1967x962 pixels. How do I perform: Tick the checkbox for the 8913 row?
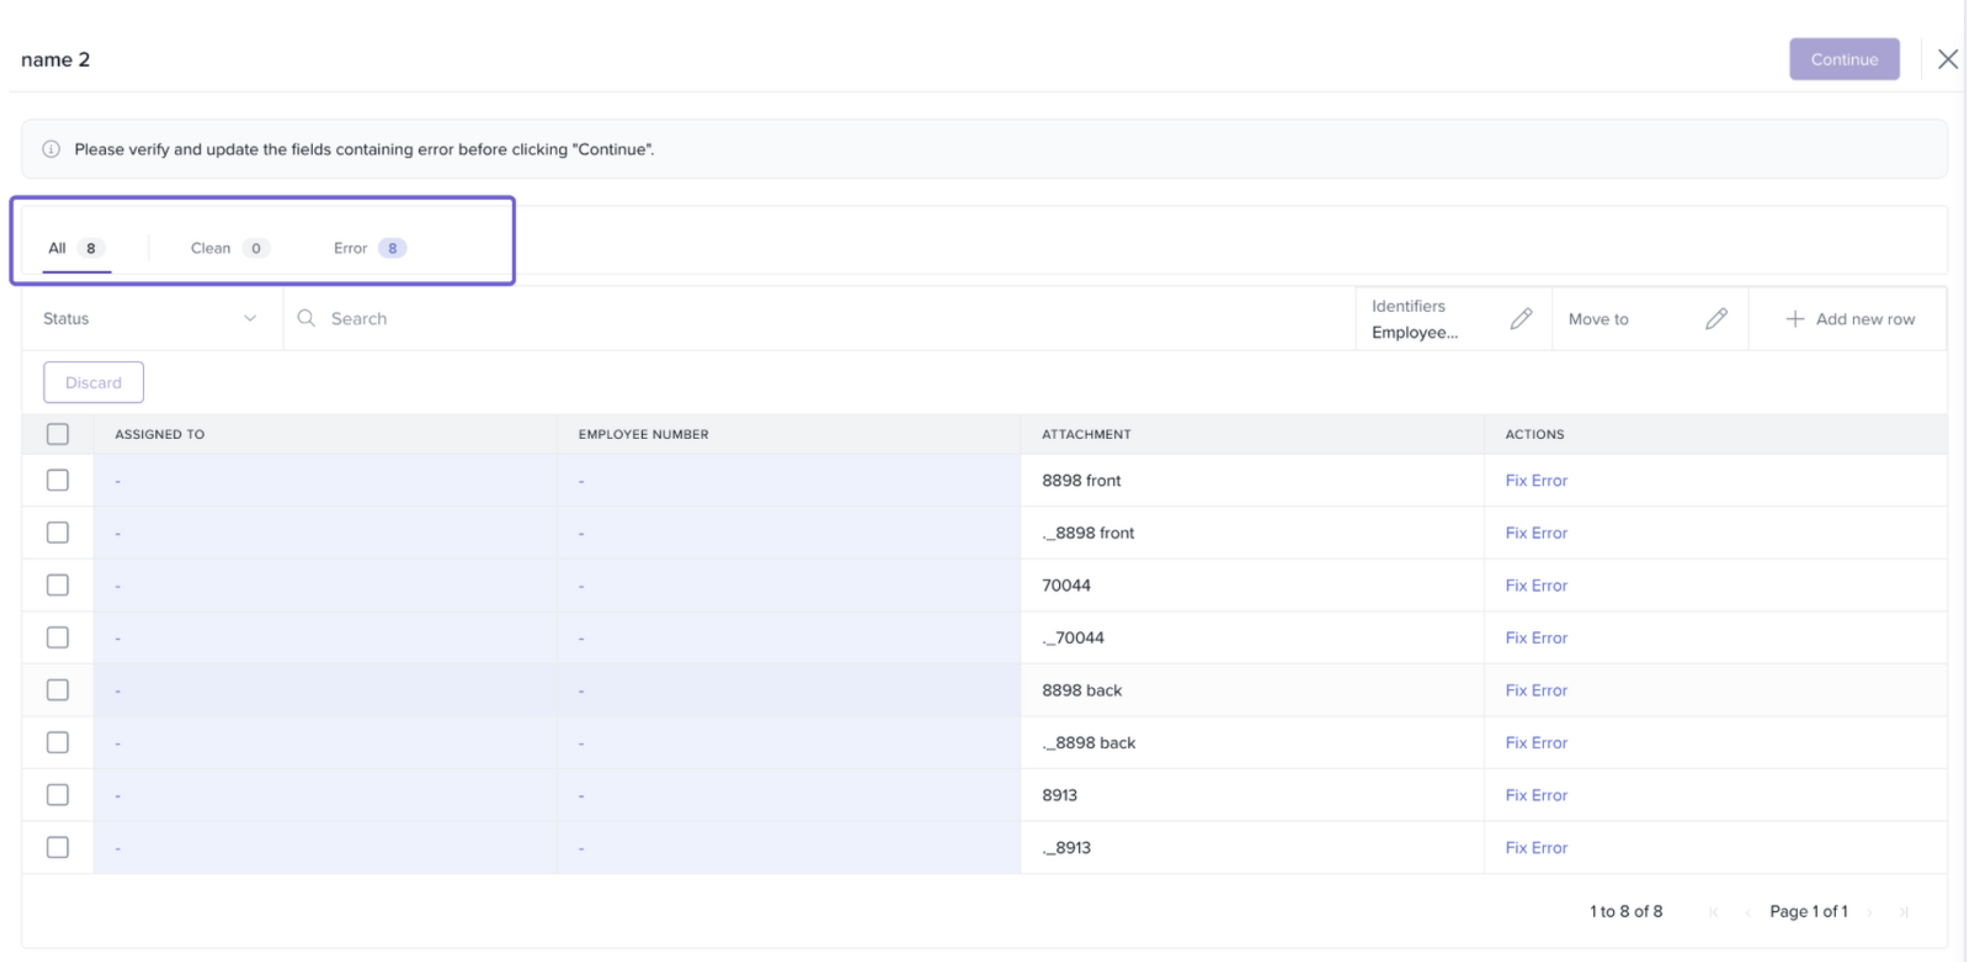pyautogui.click(x=58, y=795)
